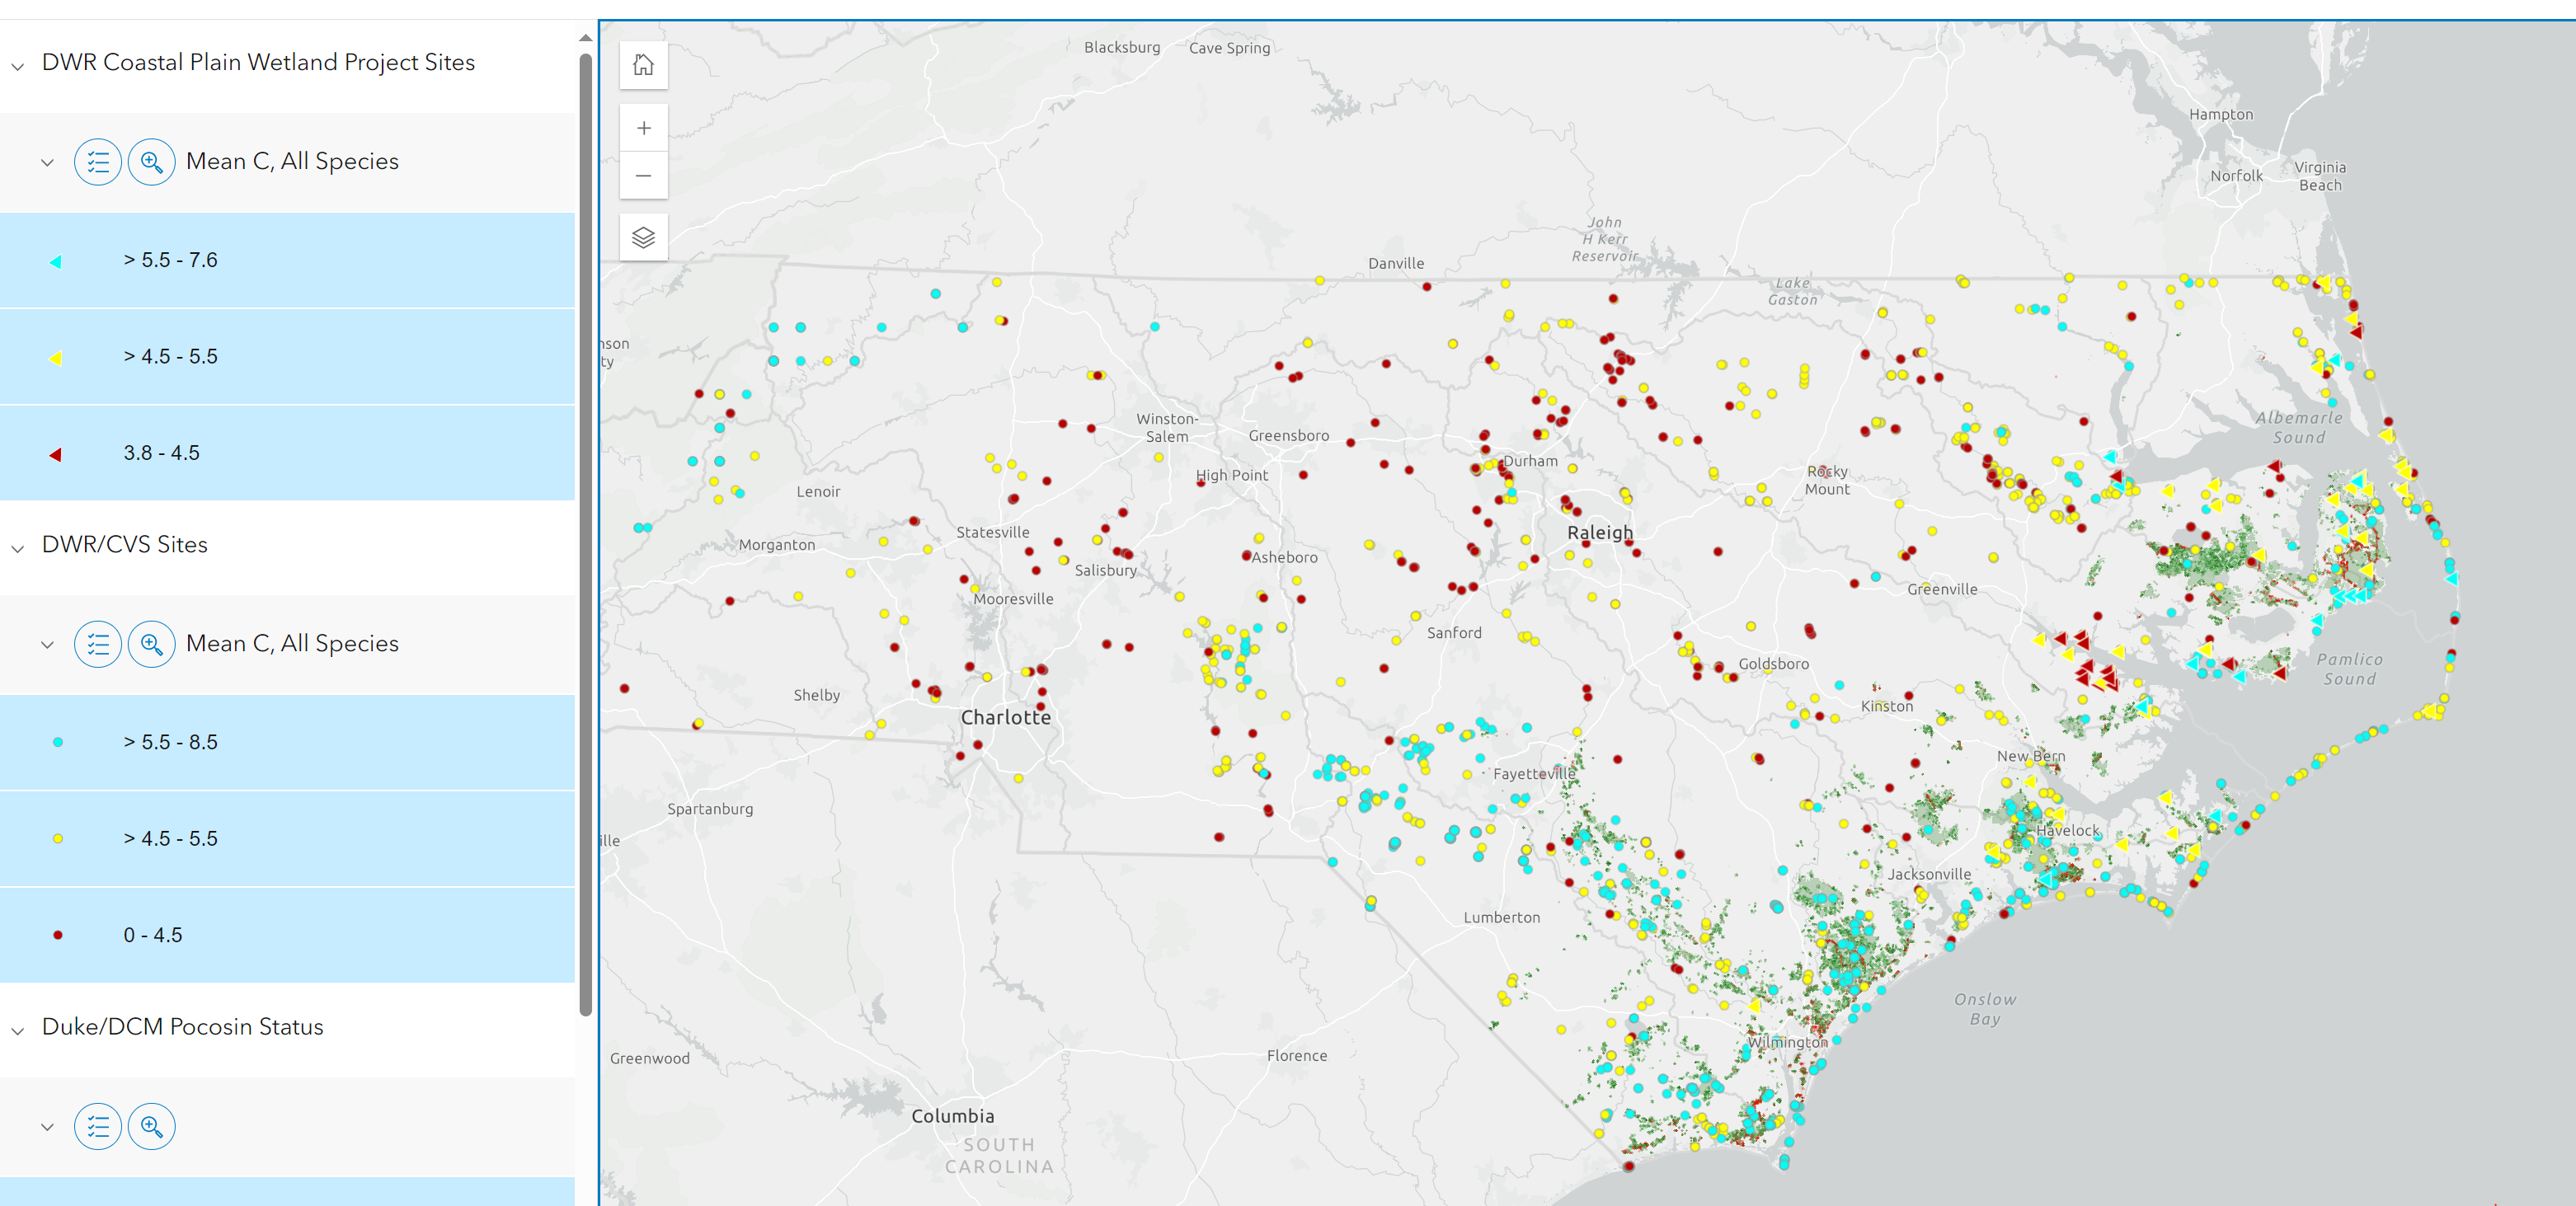Click the Duke/DCM Pocosin Status title
Viewport: 2576px width, 1206px height.
(x=183, y=1027)
